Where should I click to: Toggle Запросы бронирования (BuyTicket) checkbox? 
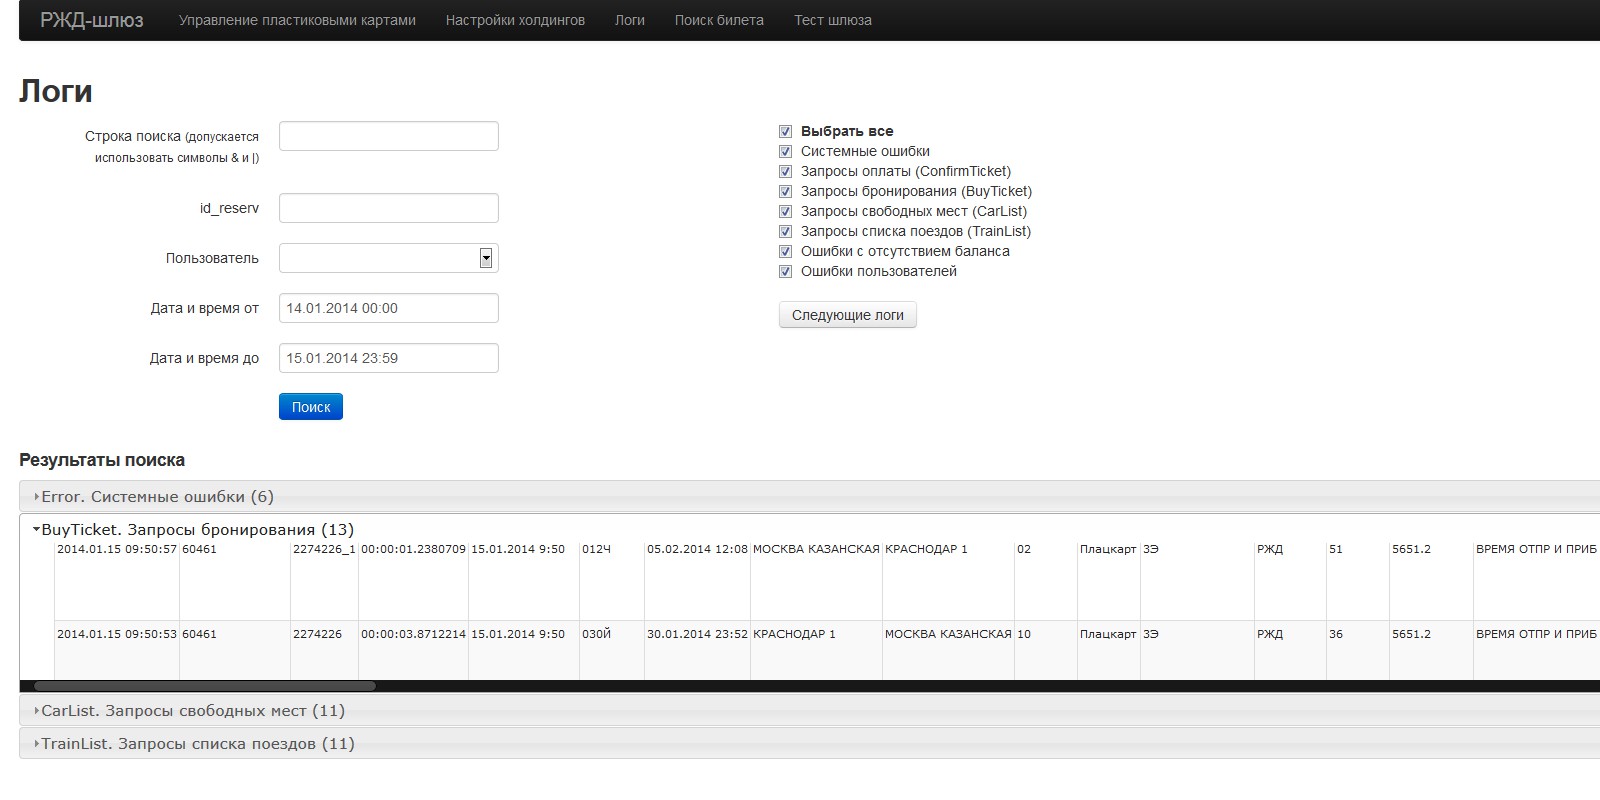[x=785, y=191]
